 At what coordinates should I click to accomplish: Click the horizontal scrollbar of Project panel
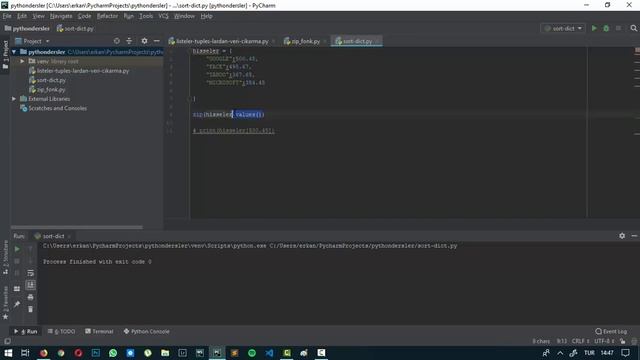pyautogui.click(x=77, y=227)
